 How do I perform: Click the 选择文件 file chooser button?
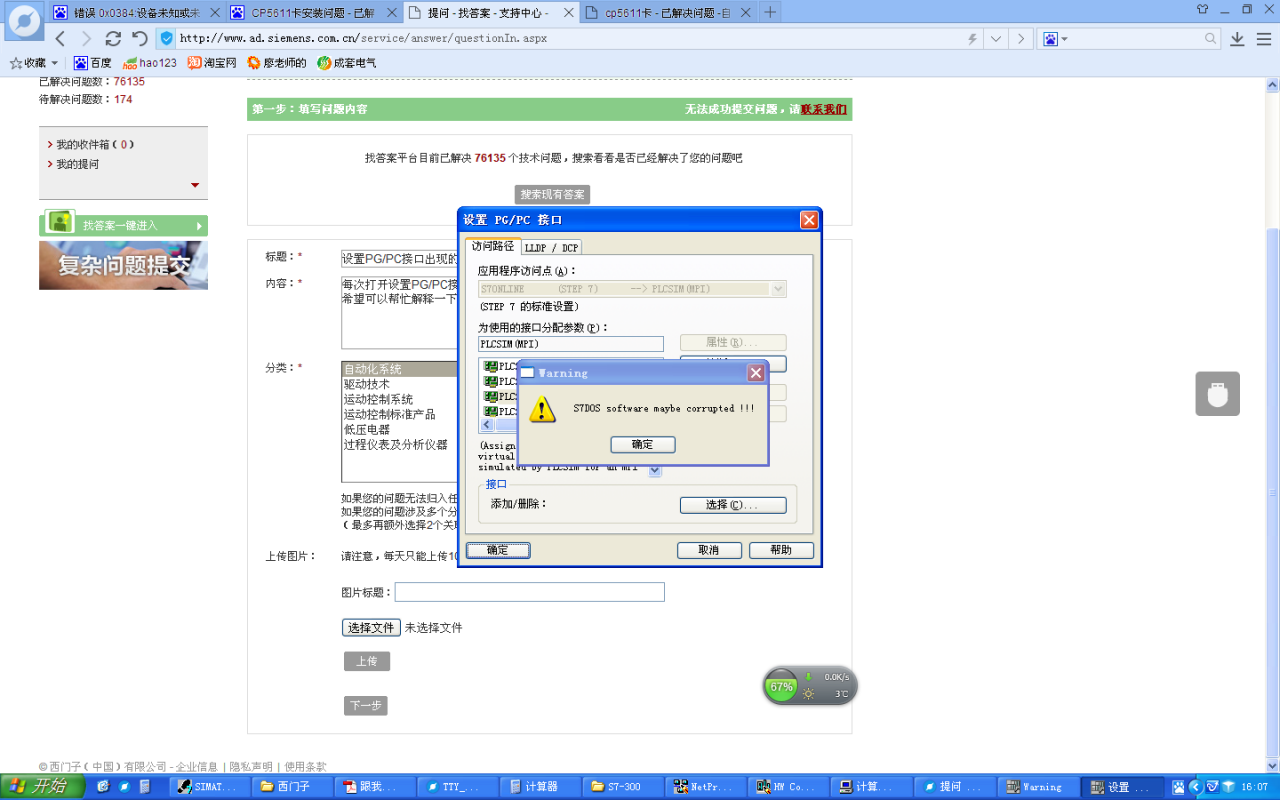[371, 628]
